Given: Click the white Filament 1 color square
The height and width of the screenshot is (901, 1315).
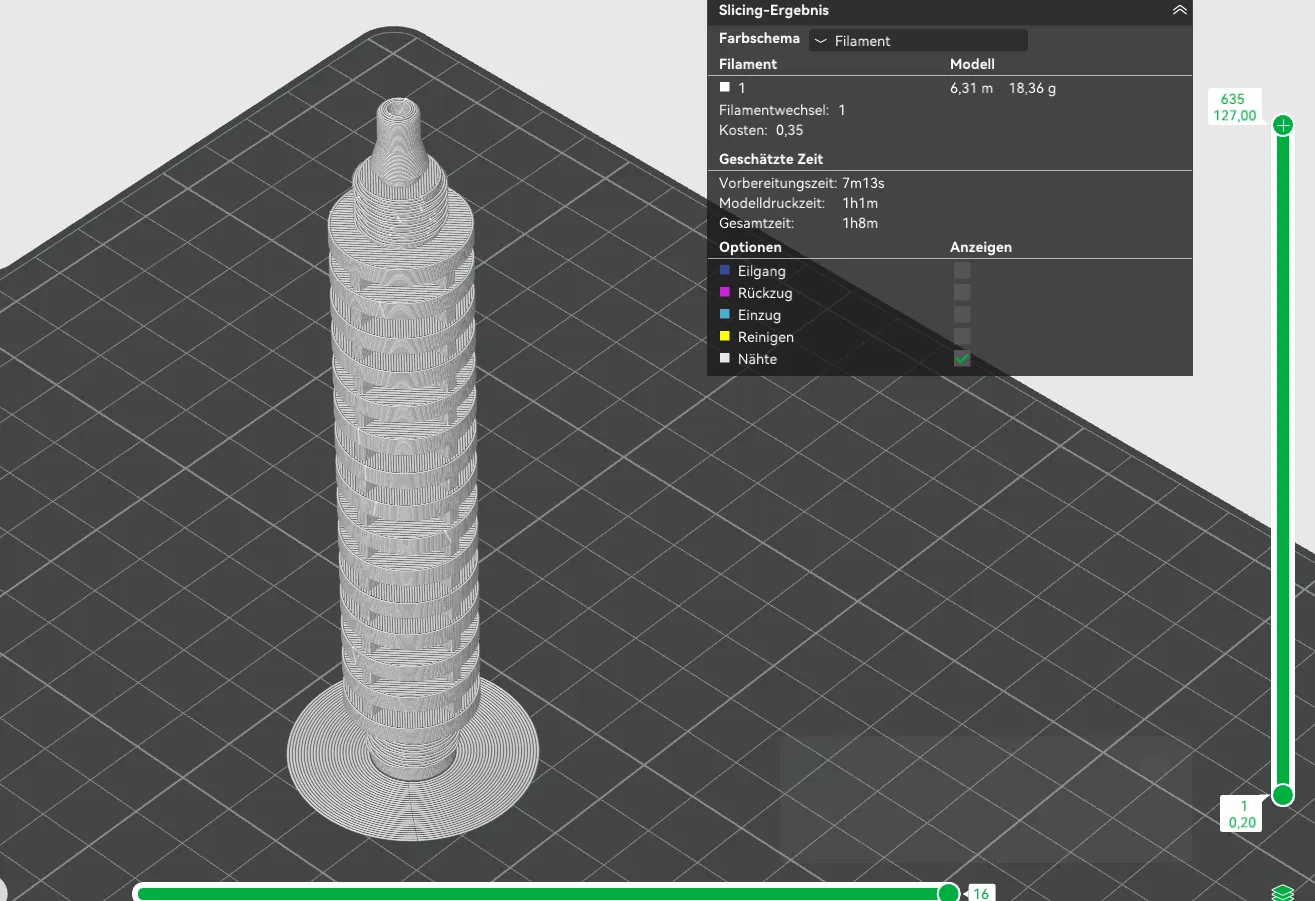Looking at the screenshot, I should (725, 88).
